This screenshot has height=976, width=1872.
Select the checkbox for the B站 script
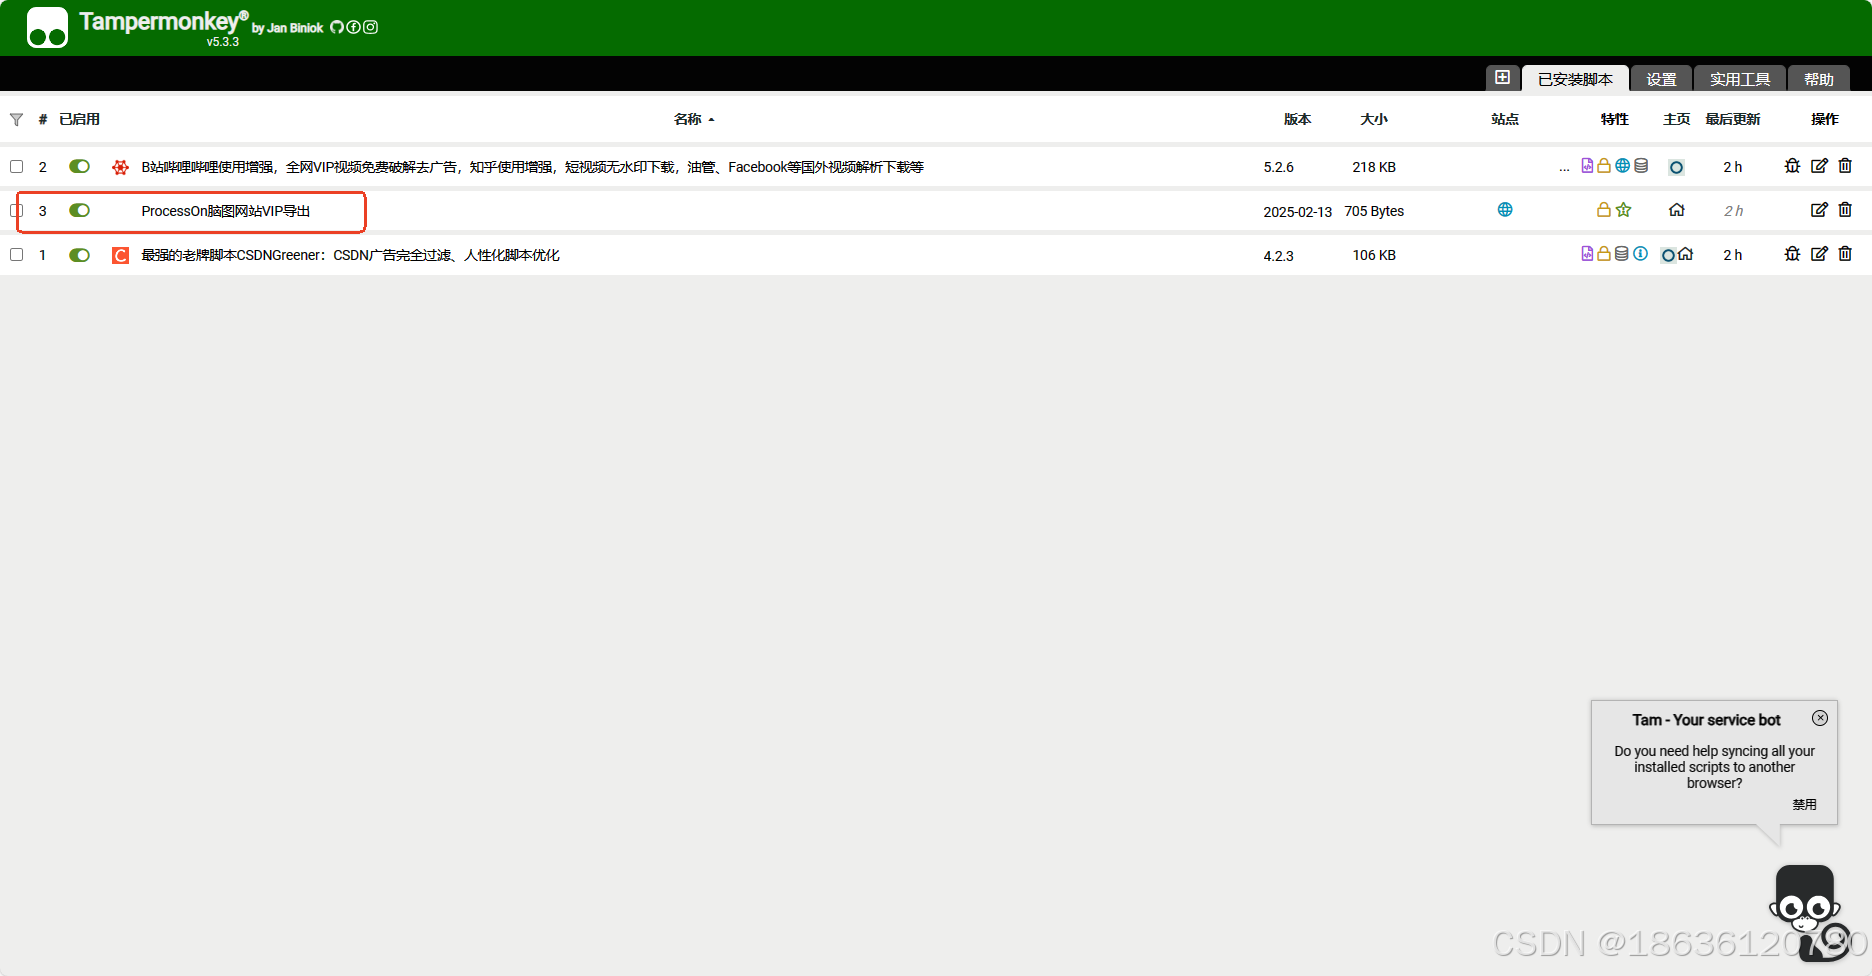pyautogui.click(x=17, y=166)
